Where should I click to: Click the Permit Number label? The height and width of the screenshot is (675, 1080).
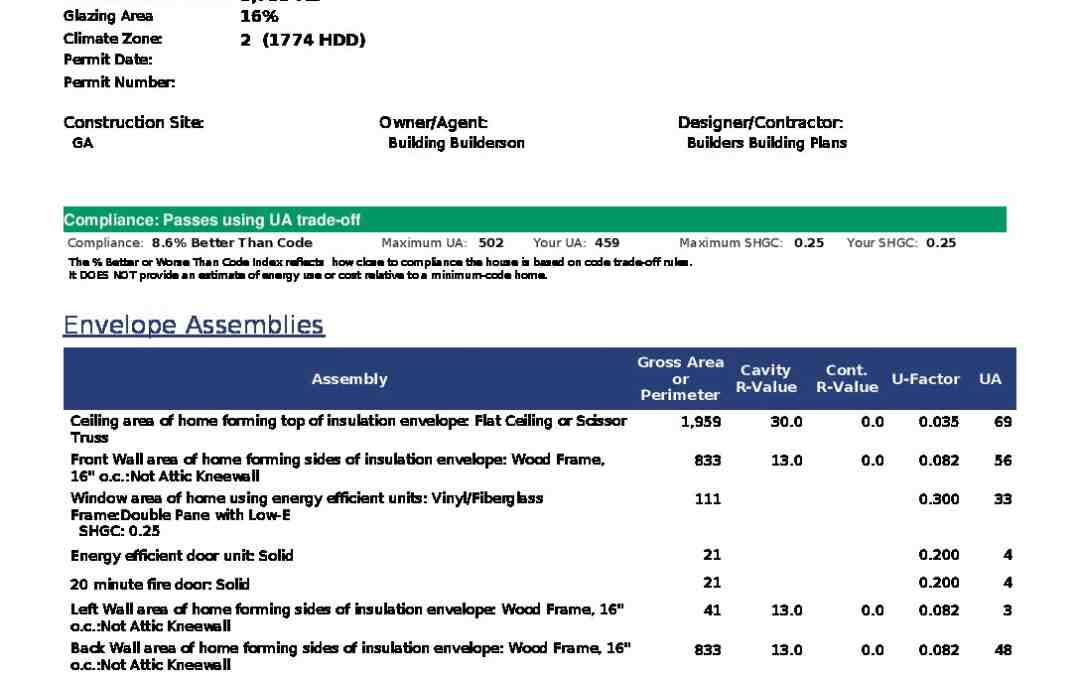(119, 83)
